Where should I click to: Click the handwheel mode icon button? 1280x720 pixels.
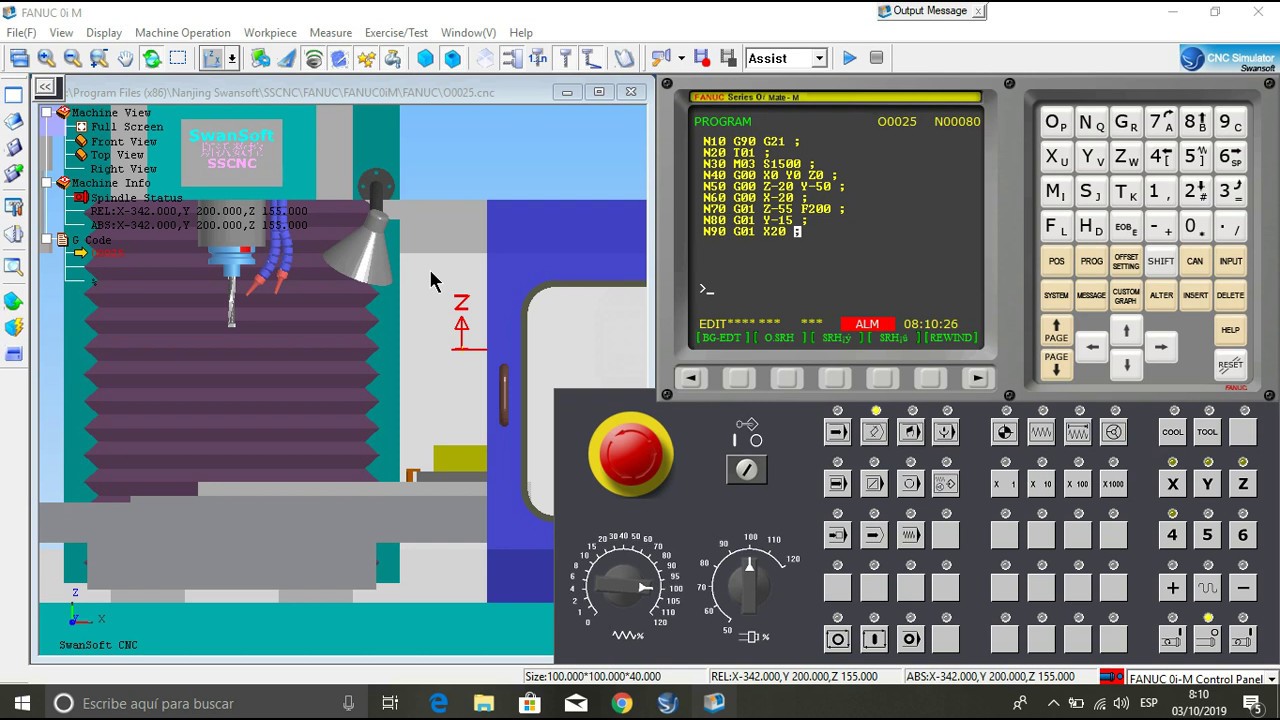click(x=1113, y=432)
